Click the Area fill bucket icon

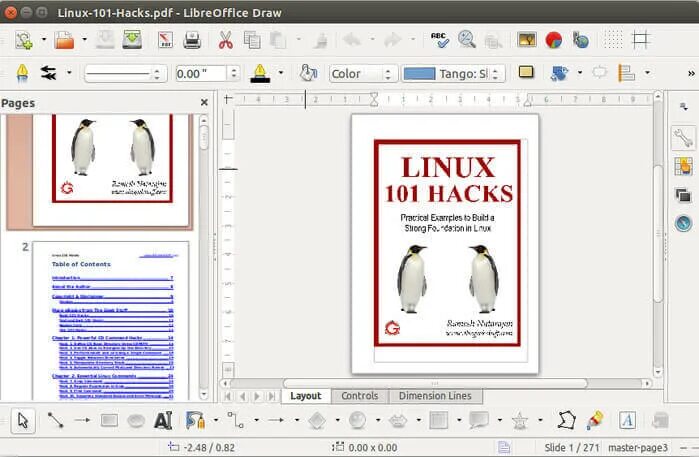(308, 73)
